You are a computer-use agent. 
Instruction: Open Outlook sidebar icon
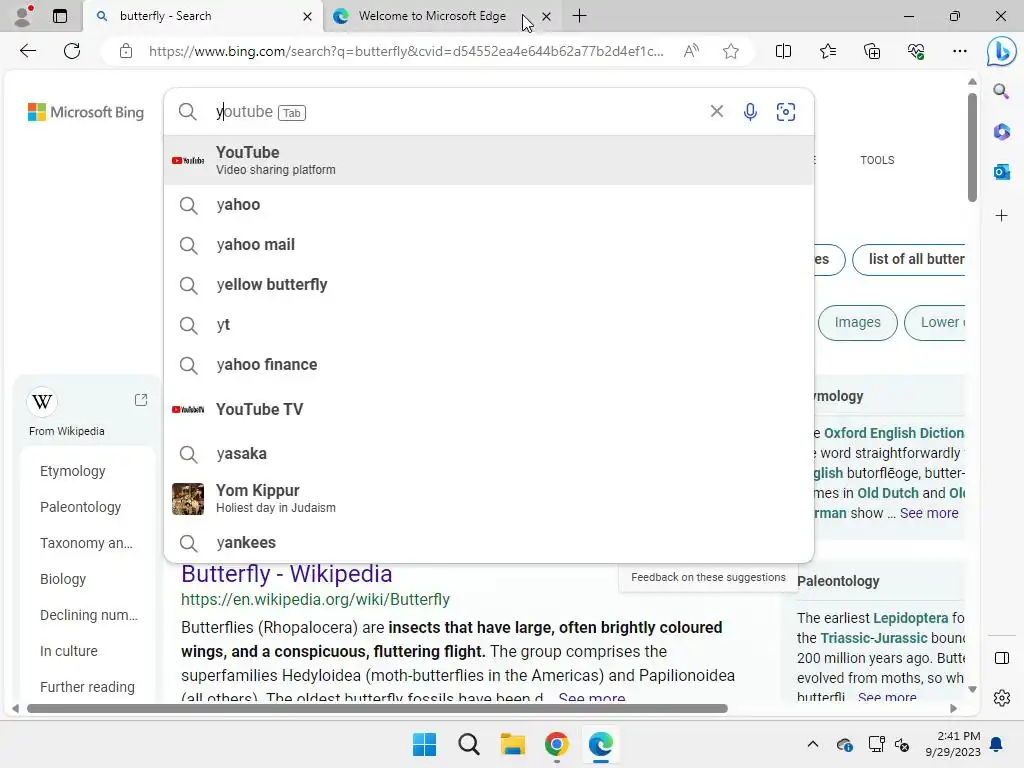pyautogui.click(x=1001, y=172)
